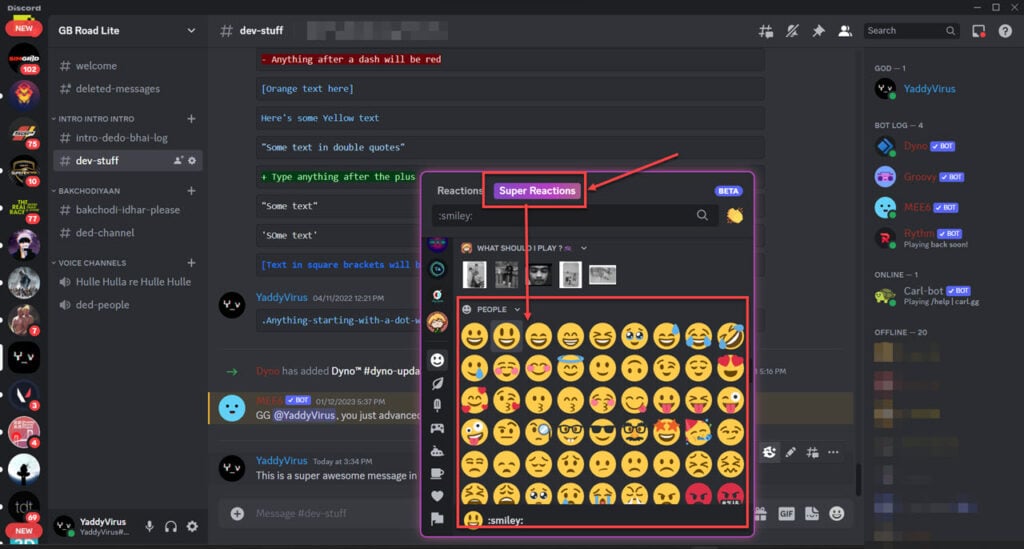Open the Threads icon in the channel header
Screen dimensions: 1024x549
click(765, 31)
